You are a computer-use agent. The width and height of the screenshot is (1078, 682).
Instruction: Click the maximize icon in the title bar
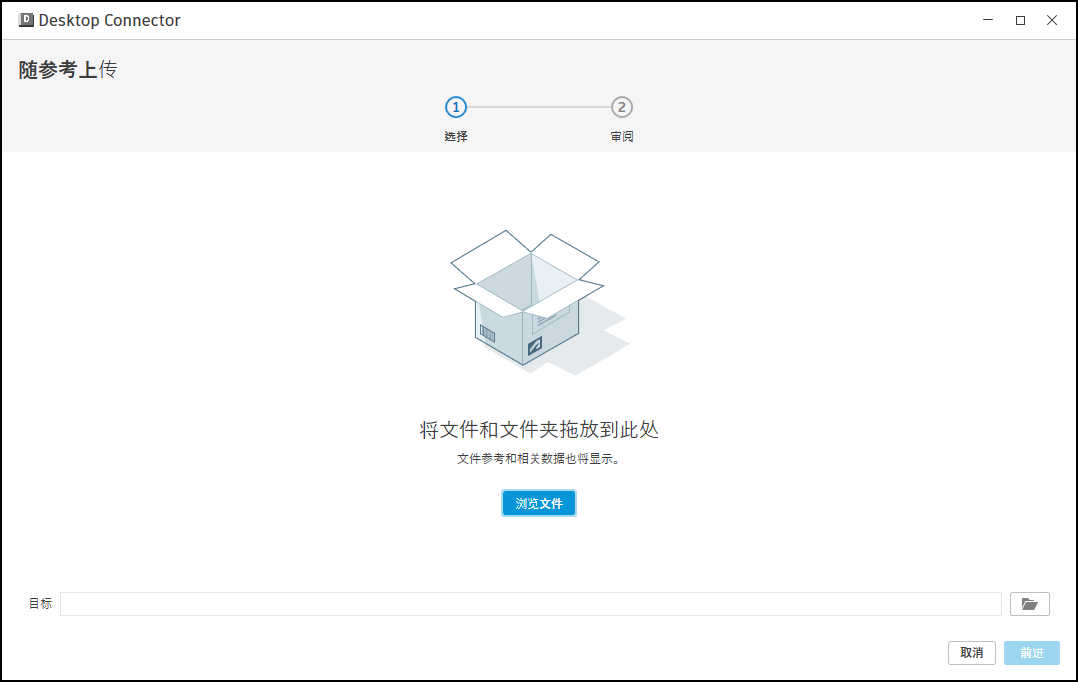pyautogui.click(x=1020, y=20)
